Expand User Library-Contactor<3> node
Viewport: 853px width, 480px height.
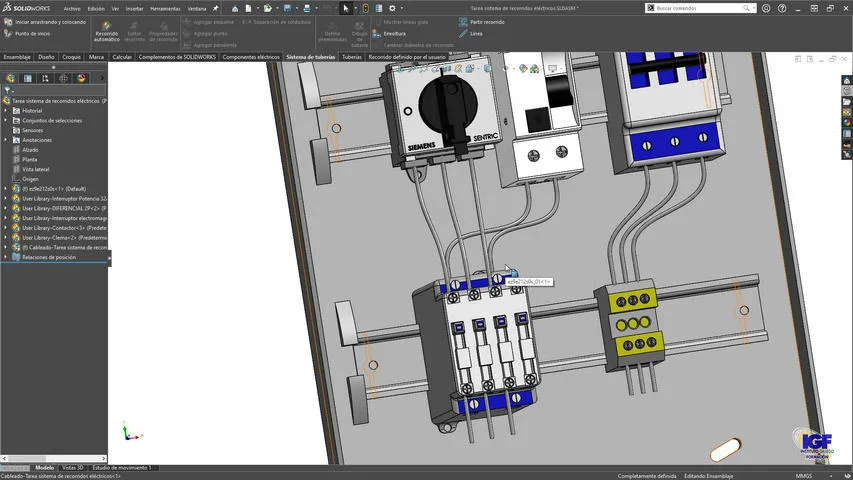click(x=5, y=228)
